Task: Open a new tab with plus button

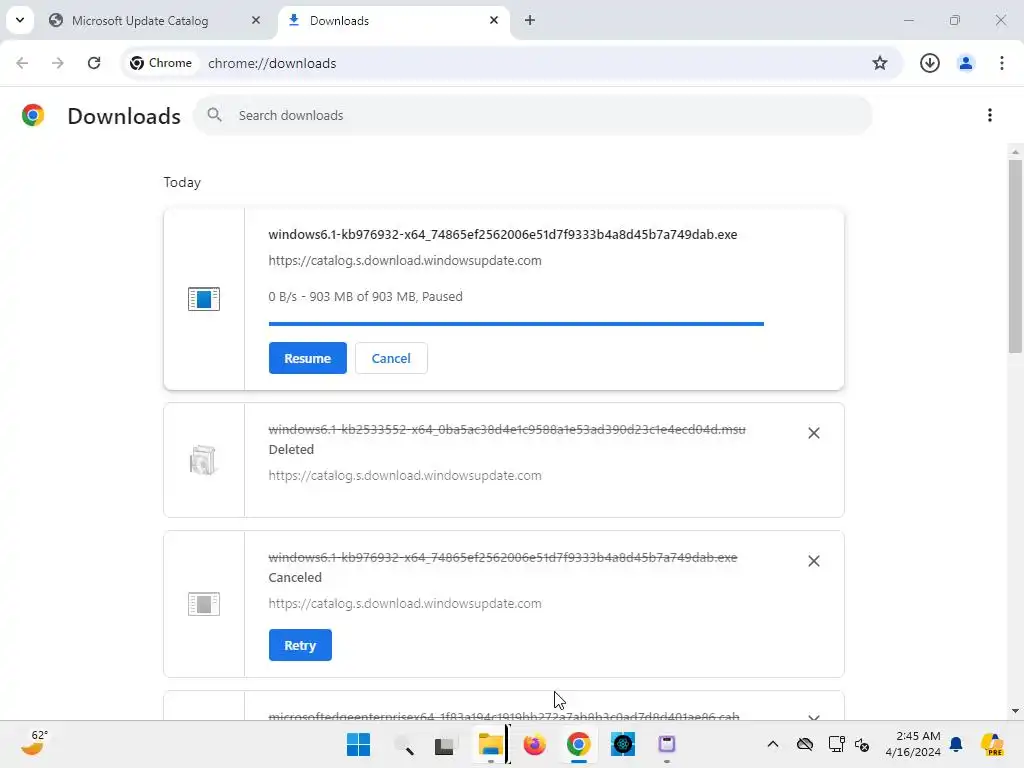Action: click(530, 20)
